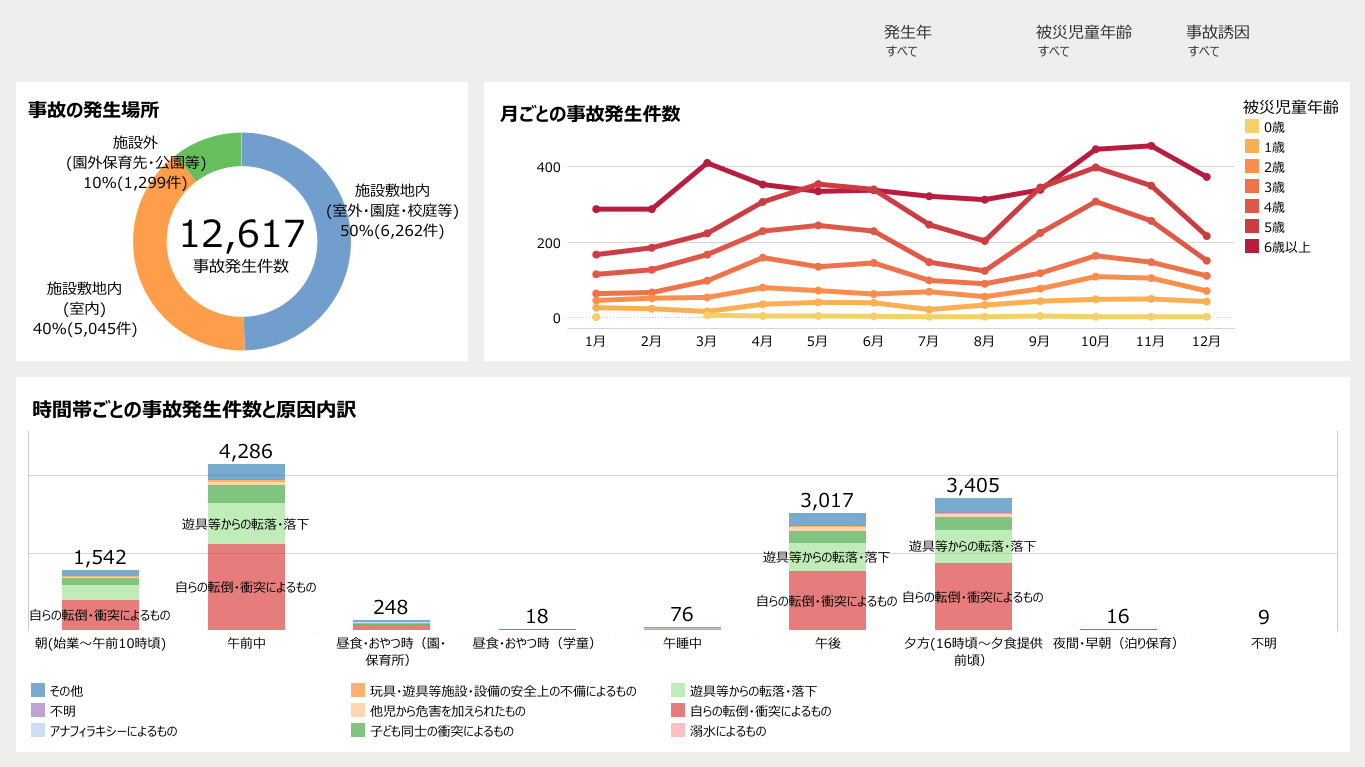Select the 午後 stacked bar

click(827, 600)
